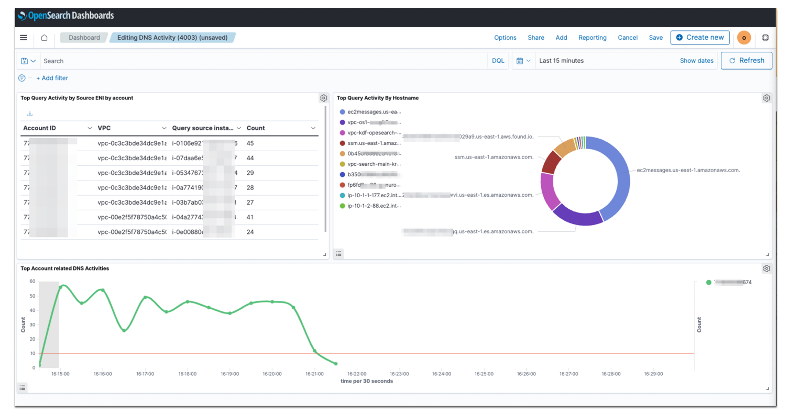Refresh the dashboard data
This screenshot has height=416, width=788.
click(747, 60)
